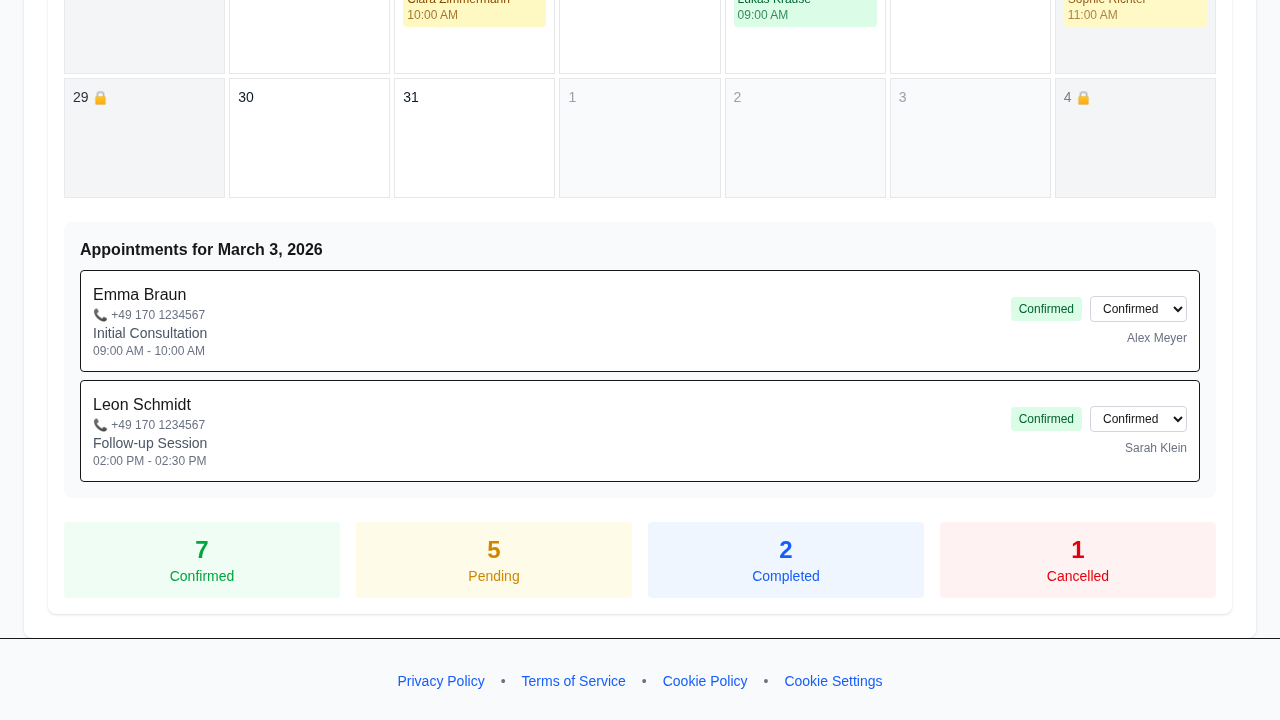
Task: Click the blue Completed count card
Action: (786, 560)
